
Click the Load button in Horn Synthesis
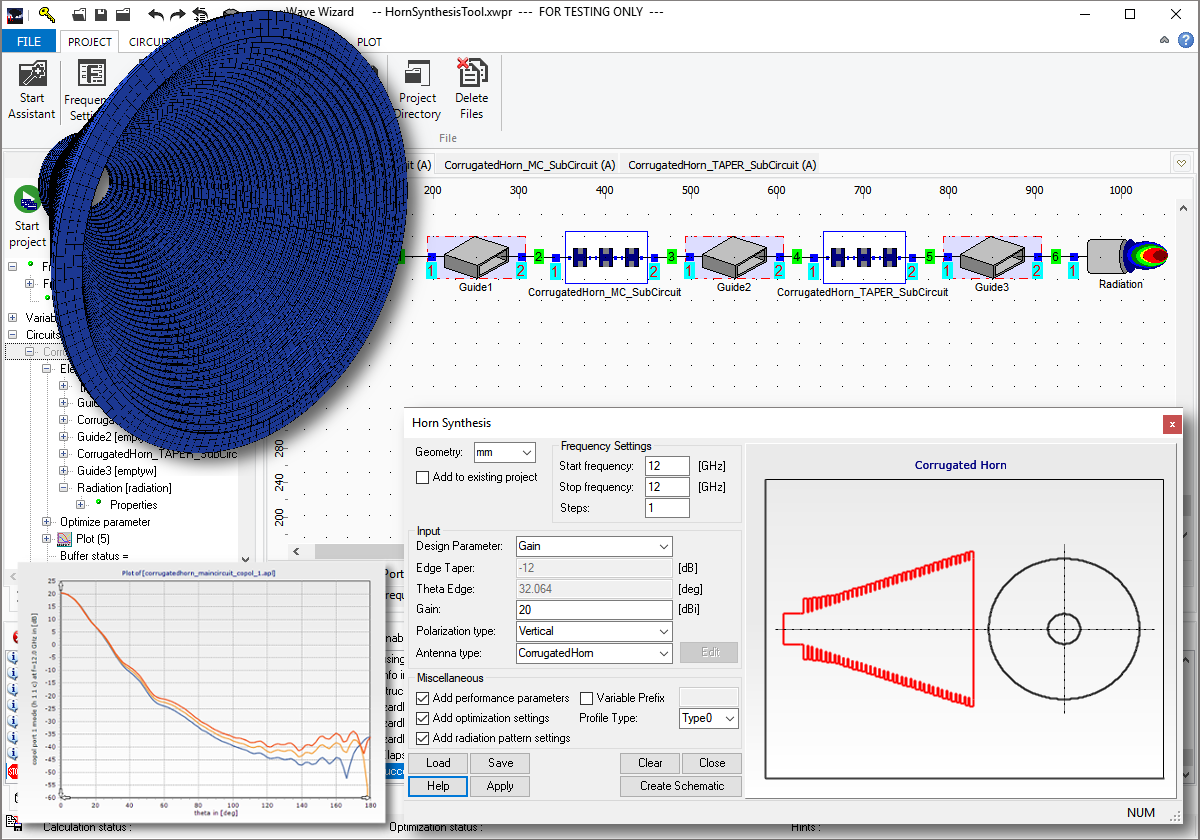(438, 763)
